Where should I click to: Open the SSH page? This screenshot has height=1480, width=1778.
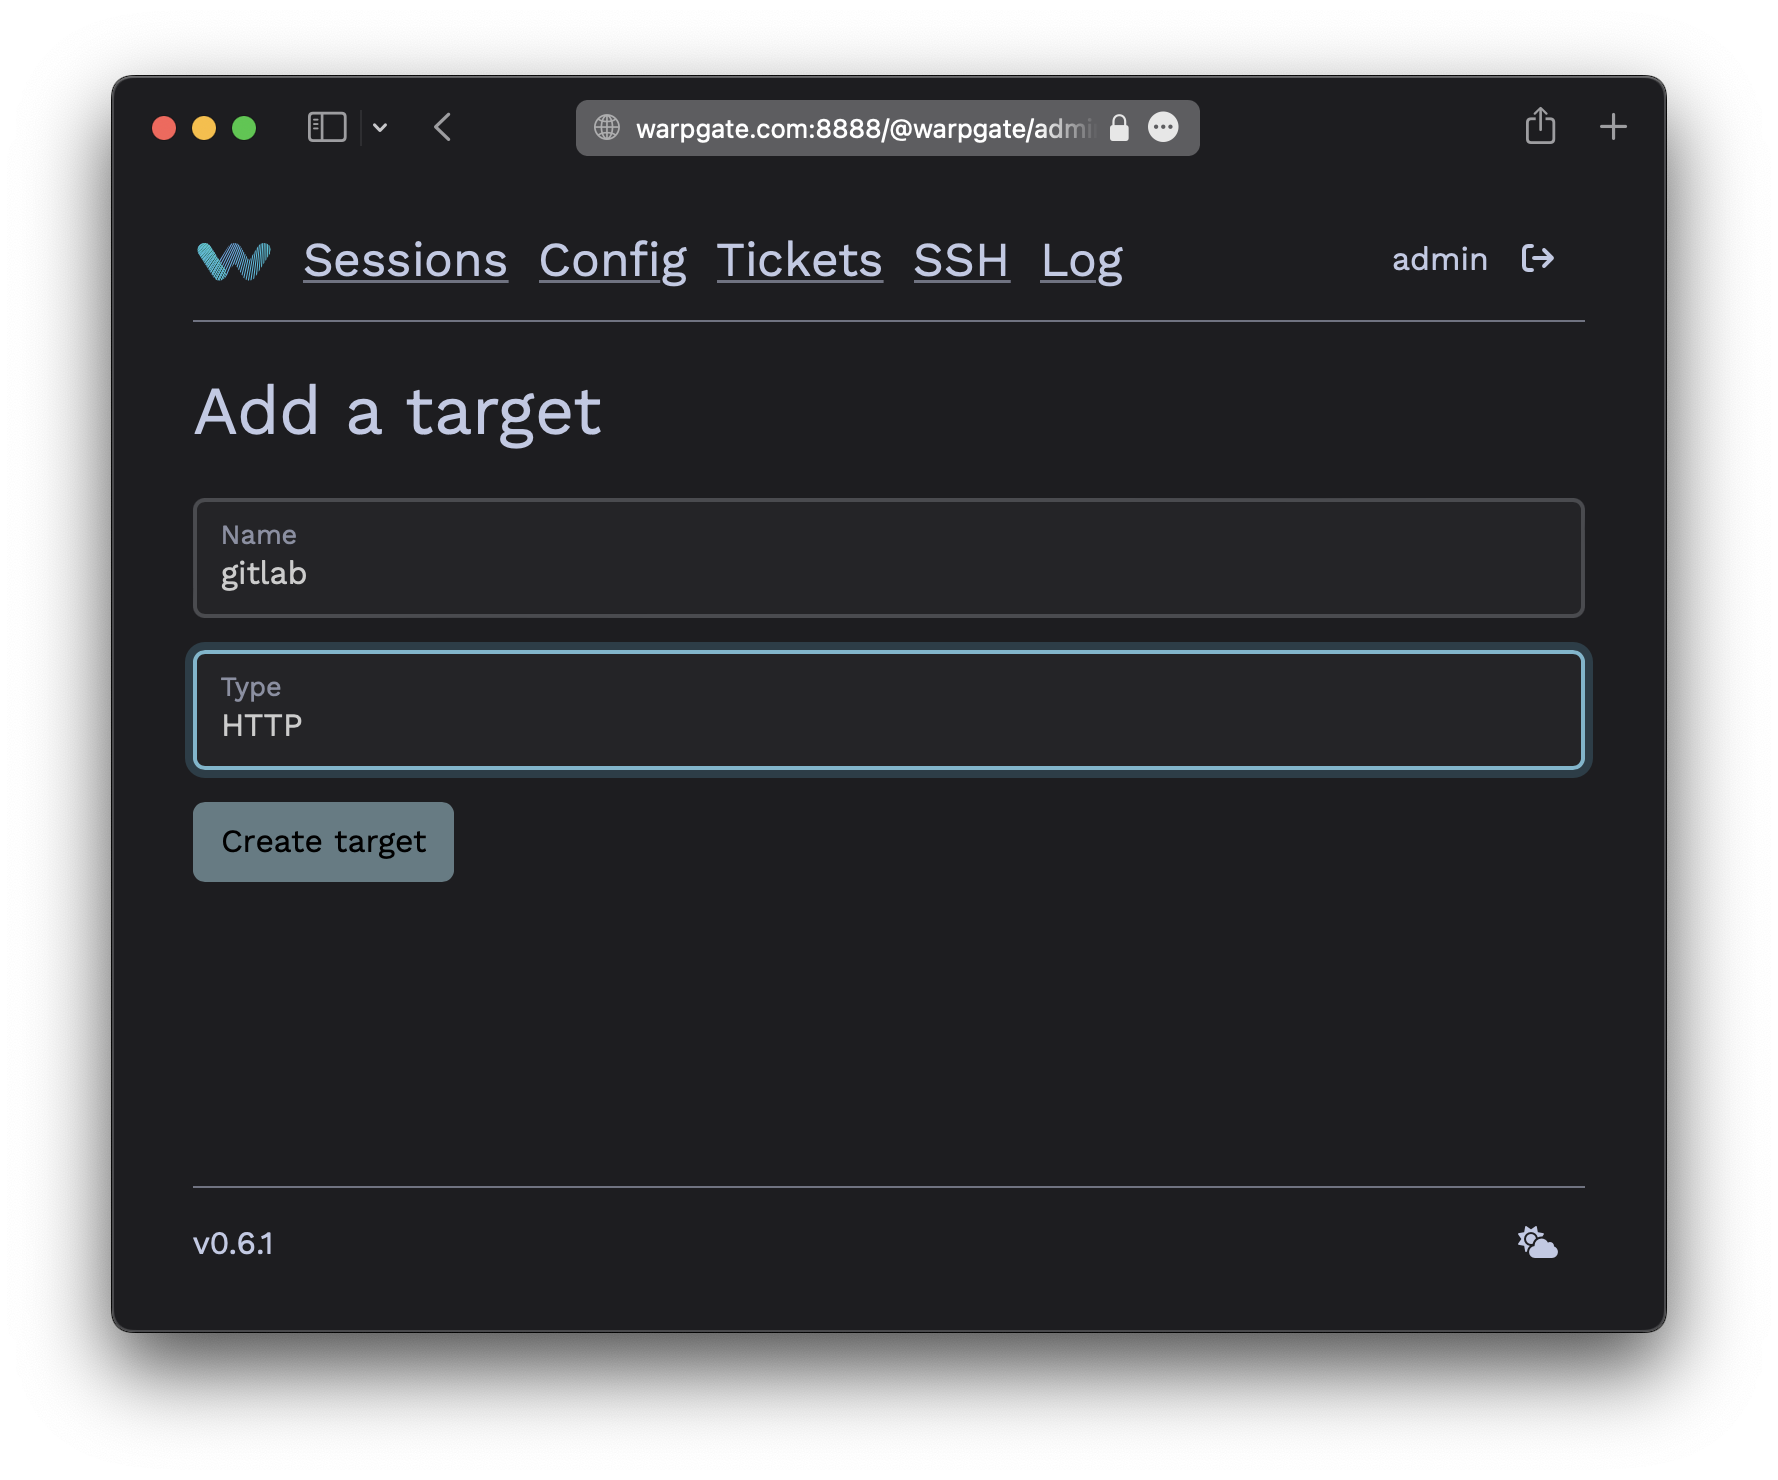(x=961, y=261)
